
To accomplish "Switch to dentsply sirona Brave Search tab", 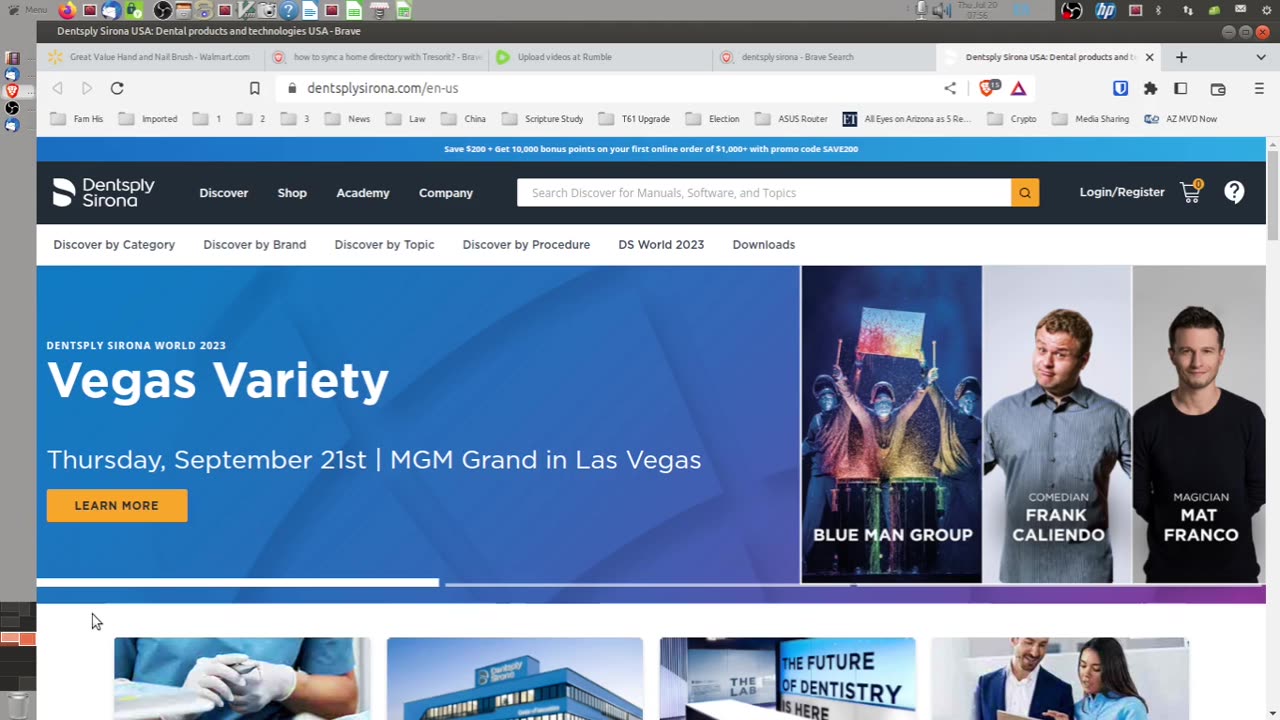I will 825,57.
